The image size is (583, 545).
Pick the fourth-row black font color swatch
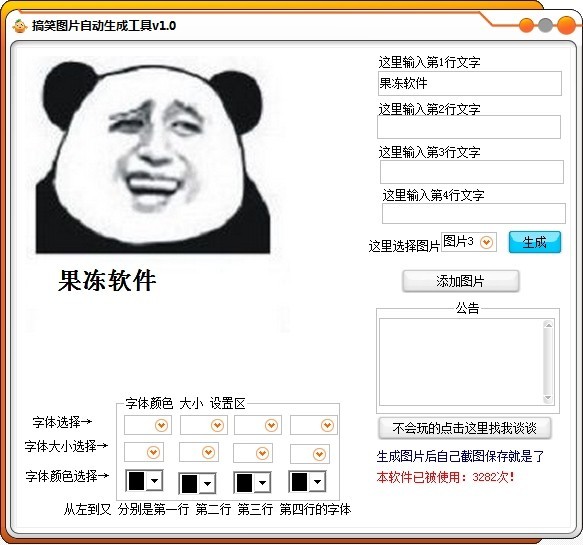pos(299,482)
